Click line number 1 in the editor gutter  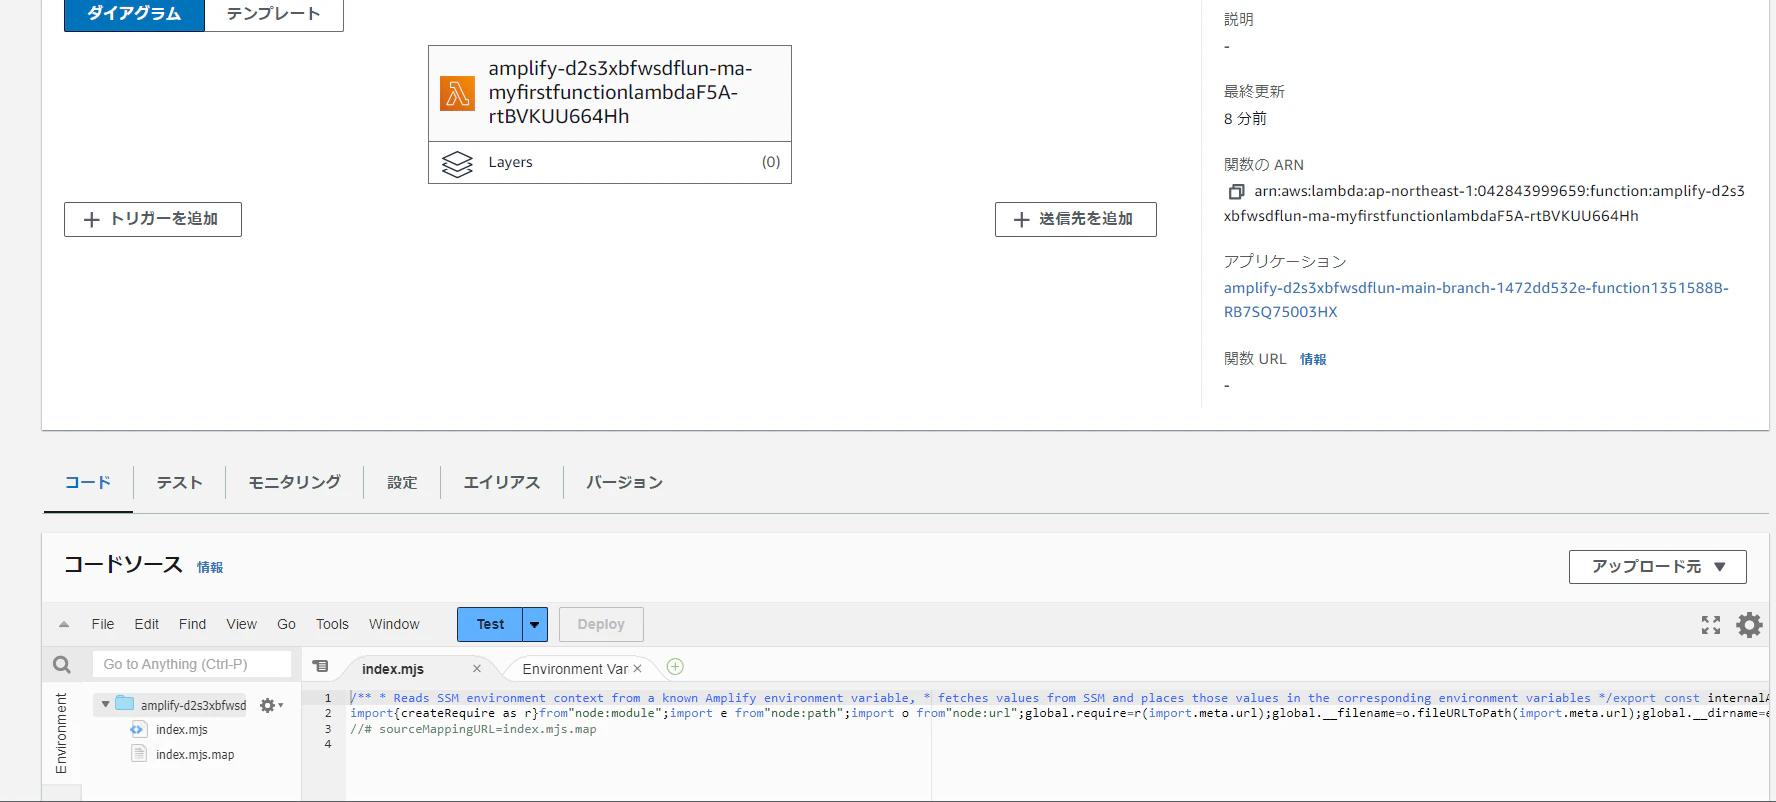(x=327, y=698)
